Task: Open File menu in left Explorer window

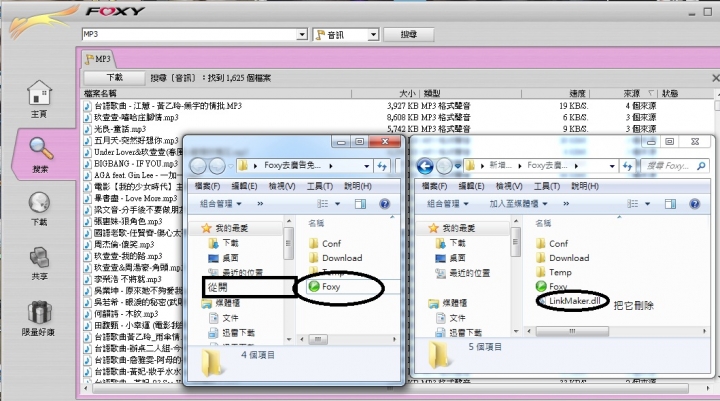Action: pos(207,186)
